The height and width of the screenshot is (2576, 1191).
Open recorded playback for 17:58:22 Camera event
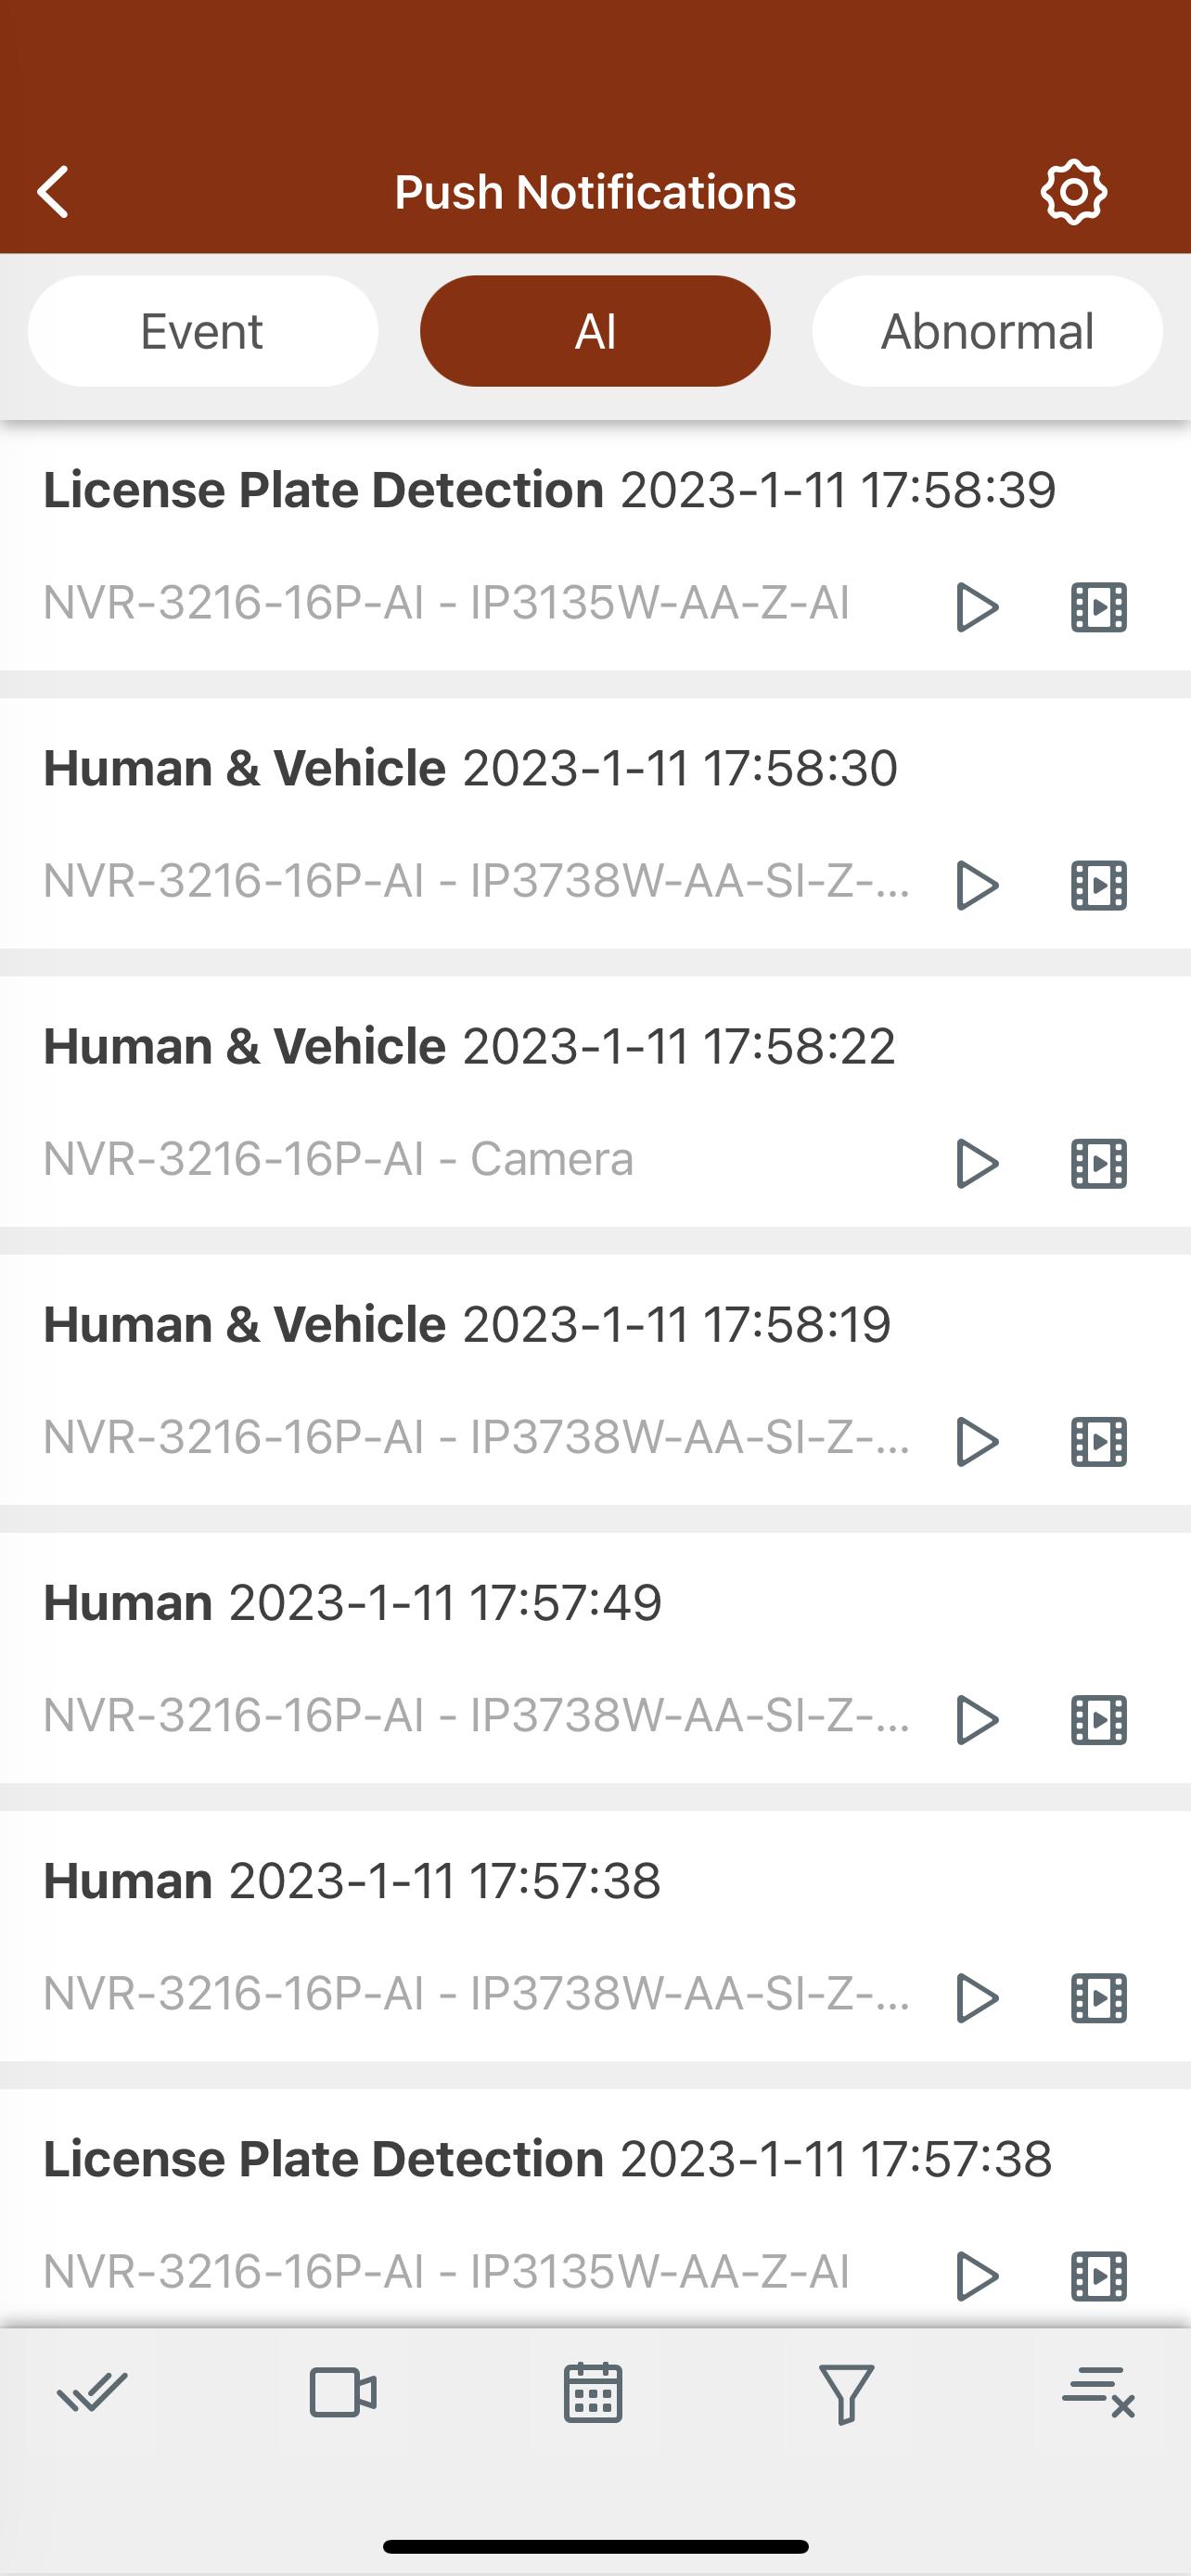(1099, 1163)
